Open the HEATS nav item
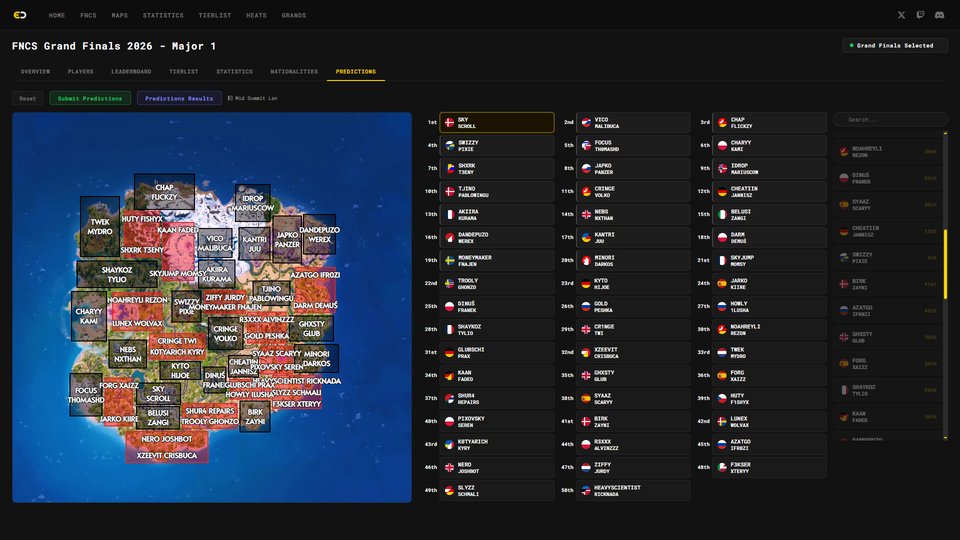The image size is (960, 540). pos(256,15)
